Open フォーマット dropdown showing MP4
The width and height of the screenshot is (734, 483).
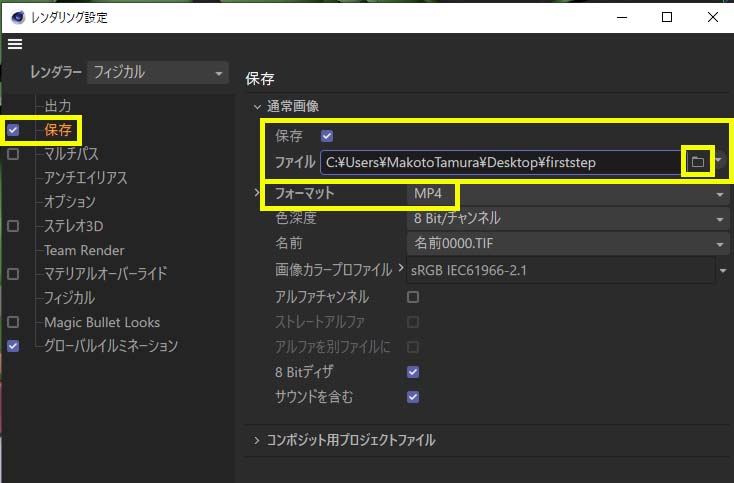[x=567, y=193]
